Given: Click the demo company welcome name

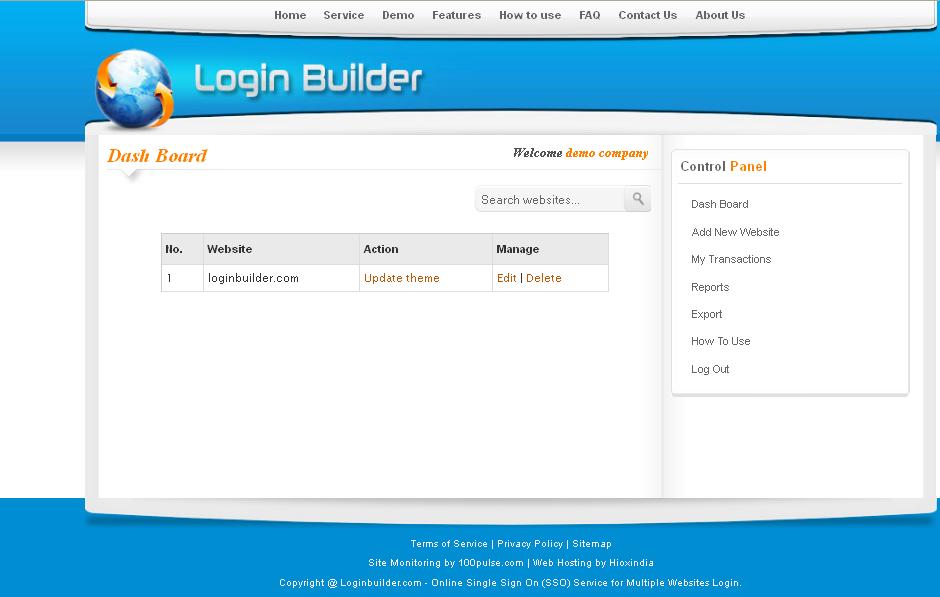Looking at the screenshot, I should click(x=607, y=153).
